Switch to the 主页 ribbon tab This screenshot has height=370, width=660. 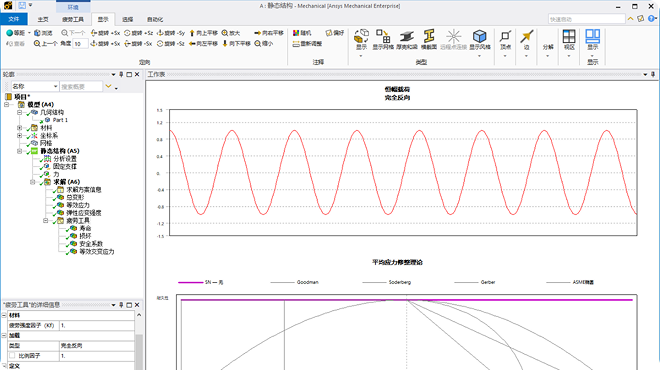(43, 19)
